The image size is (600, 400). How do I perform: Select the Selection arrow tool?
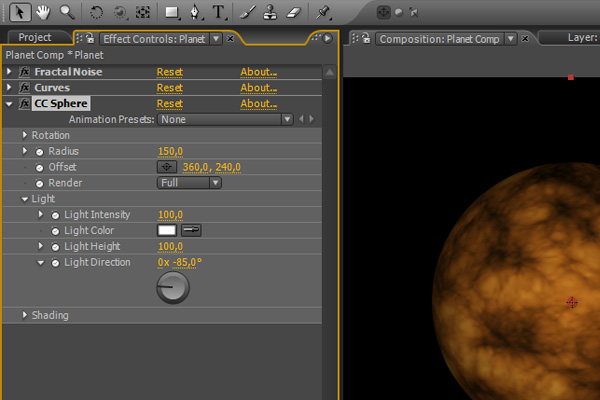coord(20,12)
